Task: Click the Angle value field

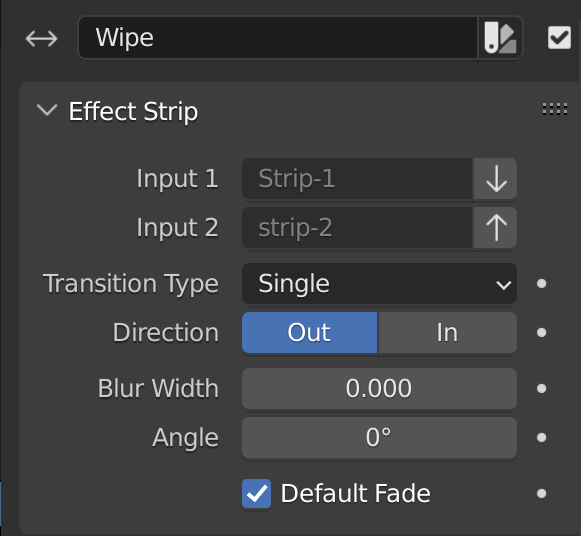Action: click(379, 437)
